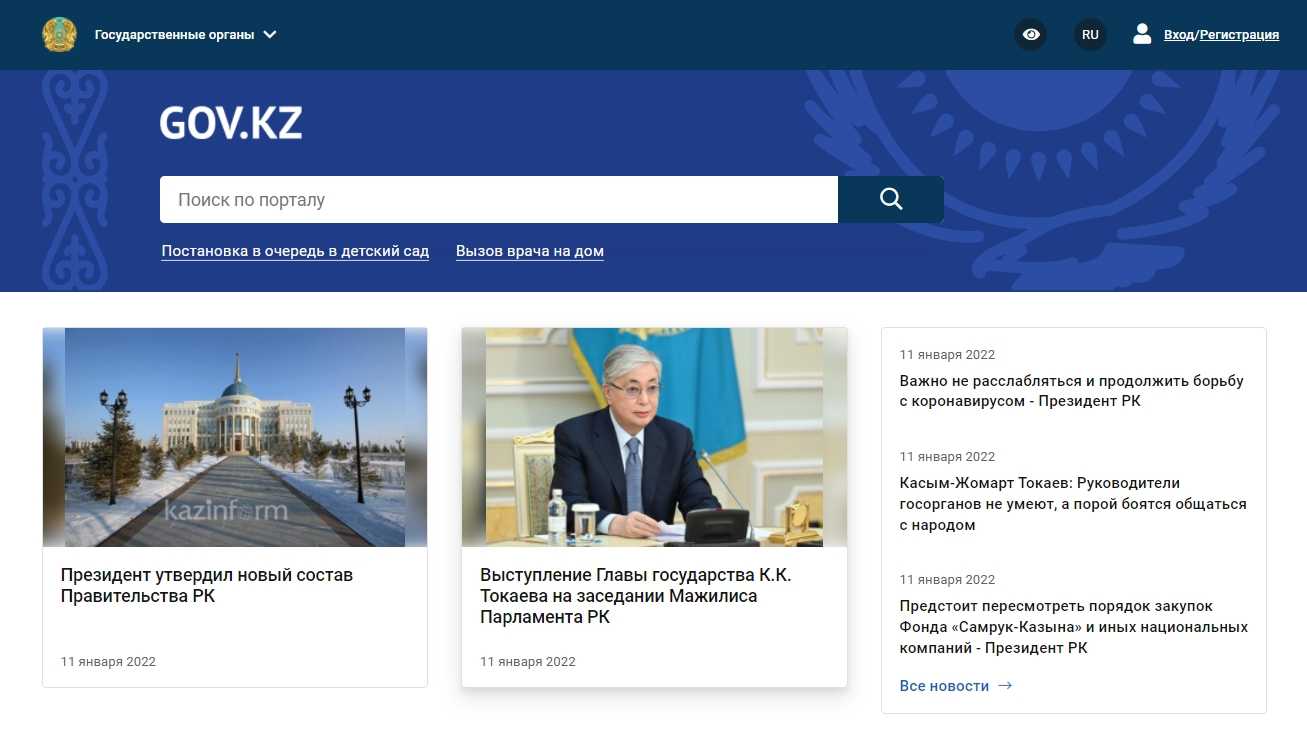Open the RU language selector
This screenshot has height=736, width=1307.
(x=1090, y=35)
